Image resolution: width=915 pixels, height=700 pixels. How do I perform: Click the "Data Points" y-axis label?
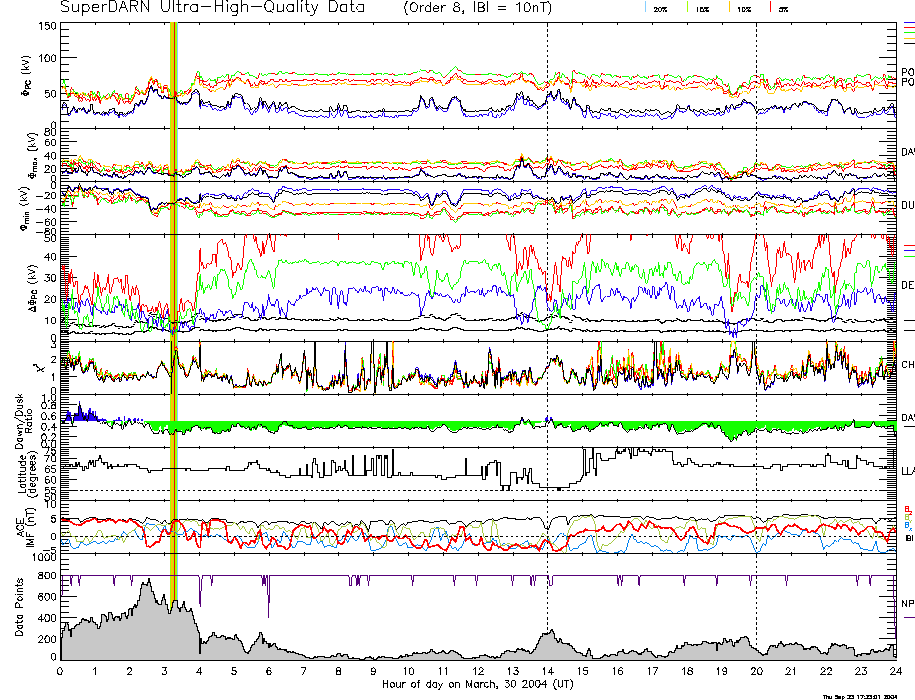coord(20,607)
